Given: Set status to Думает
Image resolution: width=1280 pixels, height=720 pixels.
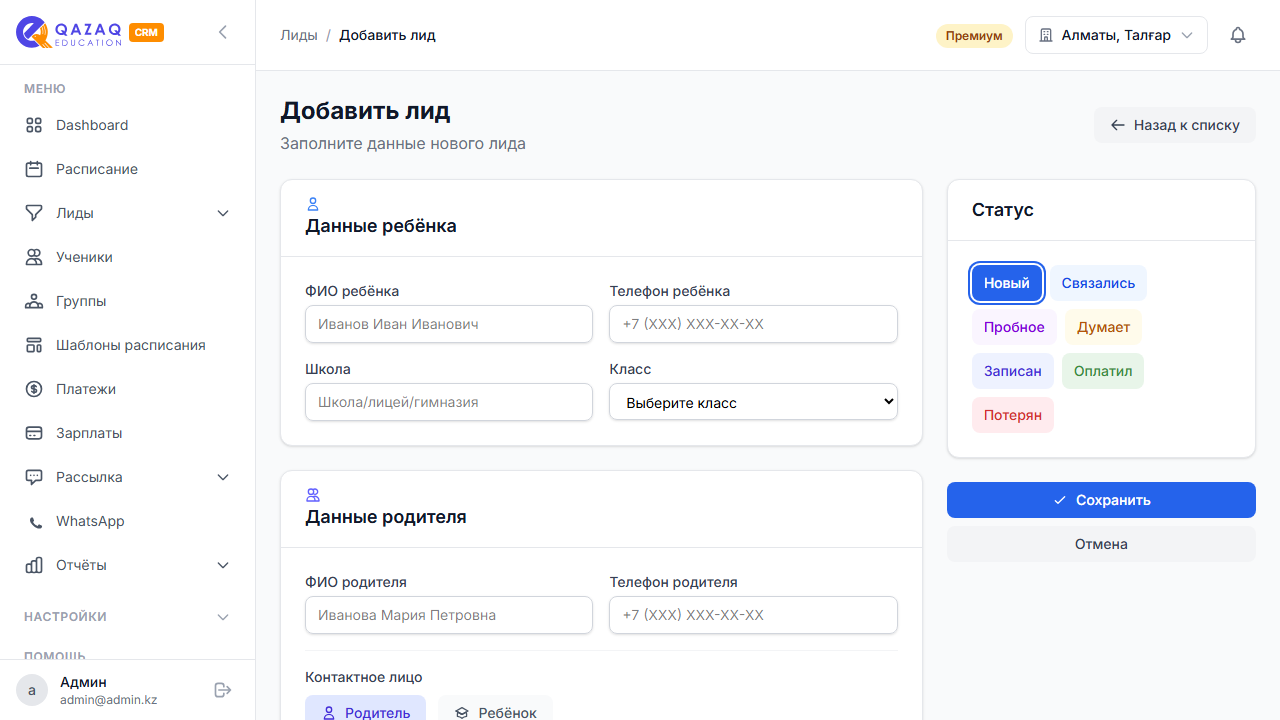Looking at the screenshot, I should [x=1104, y=327].
